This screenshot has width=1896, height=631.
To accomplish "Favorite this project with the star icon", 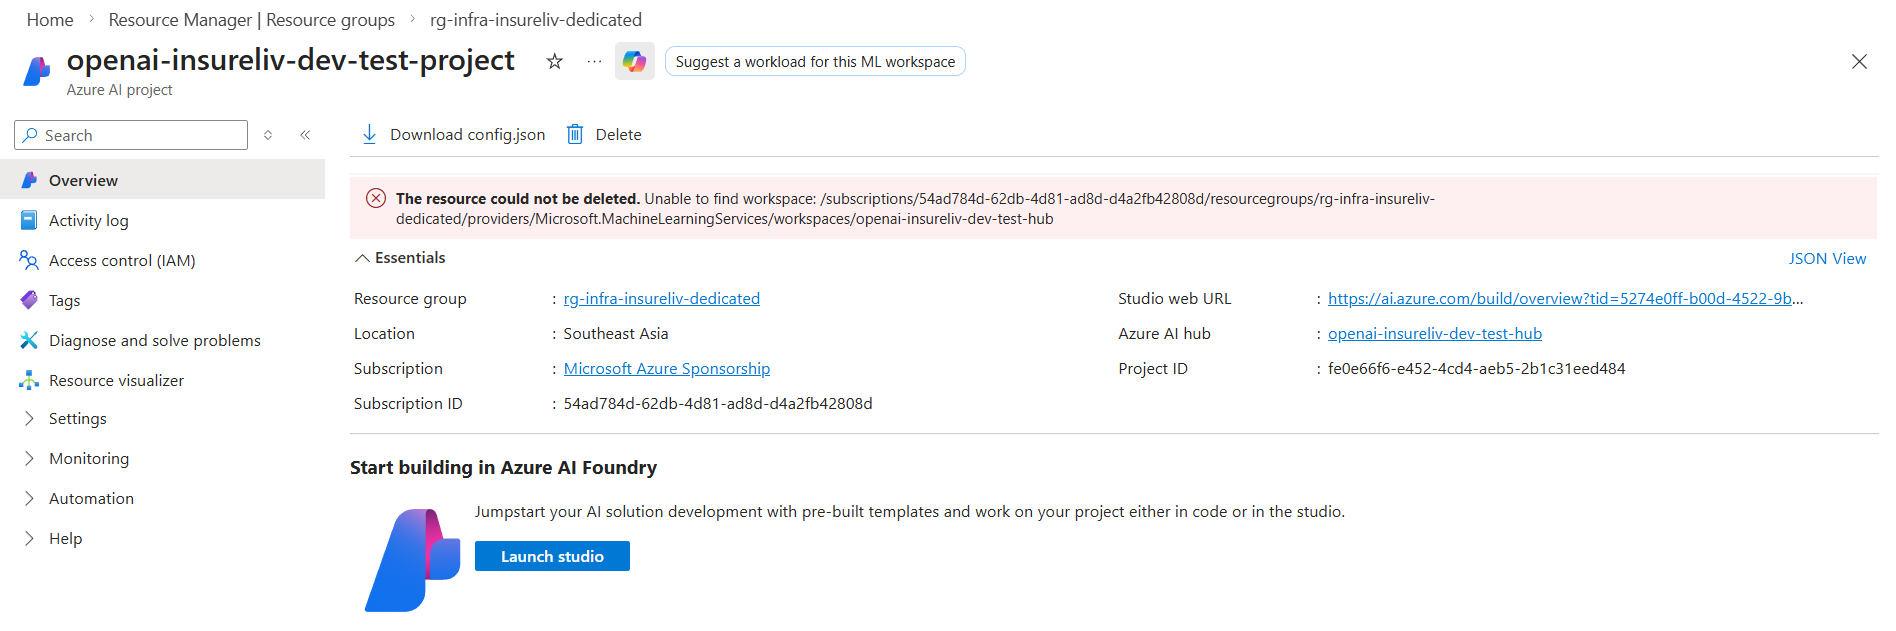I will tap(554, 62).
